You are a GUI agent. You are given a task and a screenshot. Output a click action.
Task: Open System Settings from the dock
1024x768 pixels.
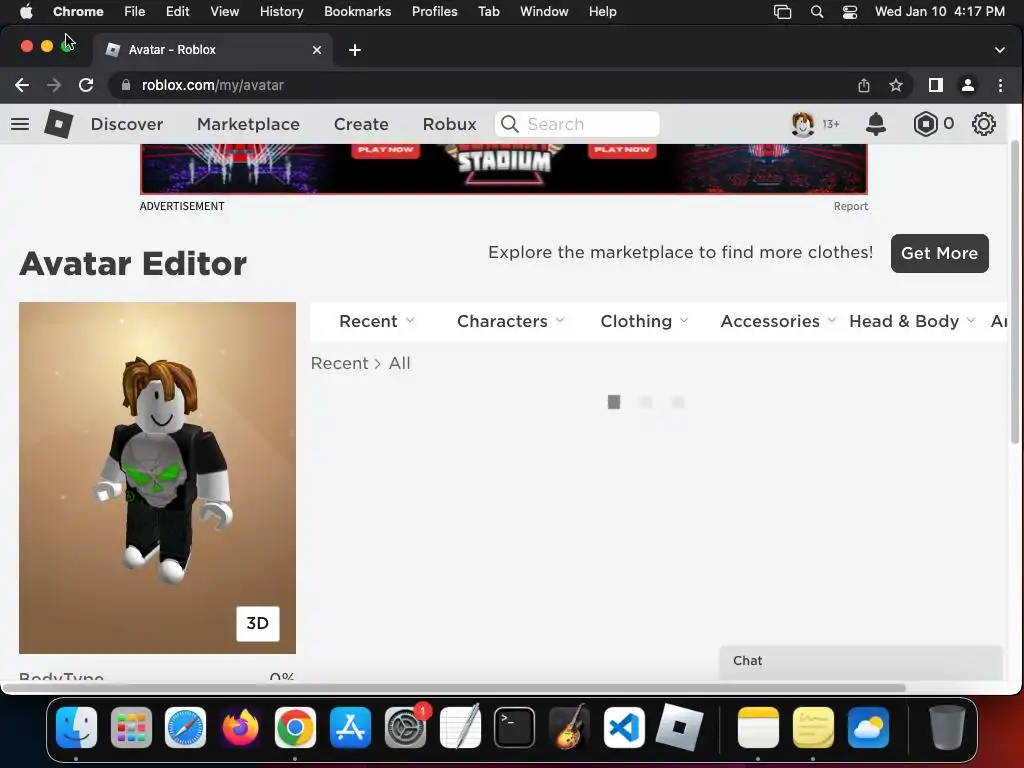(x=406, y=727)
